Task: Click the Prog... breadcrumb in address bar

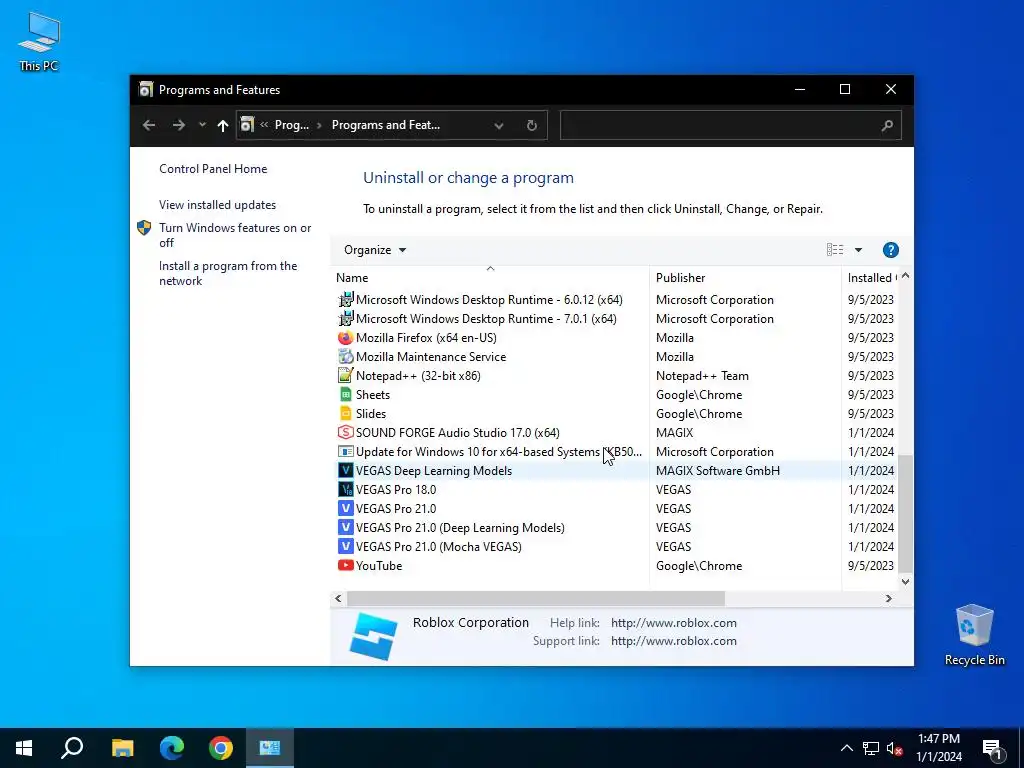Action: point(292,125)
